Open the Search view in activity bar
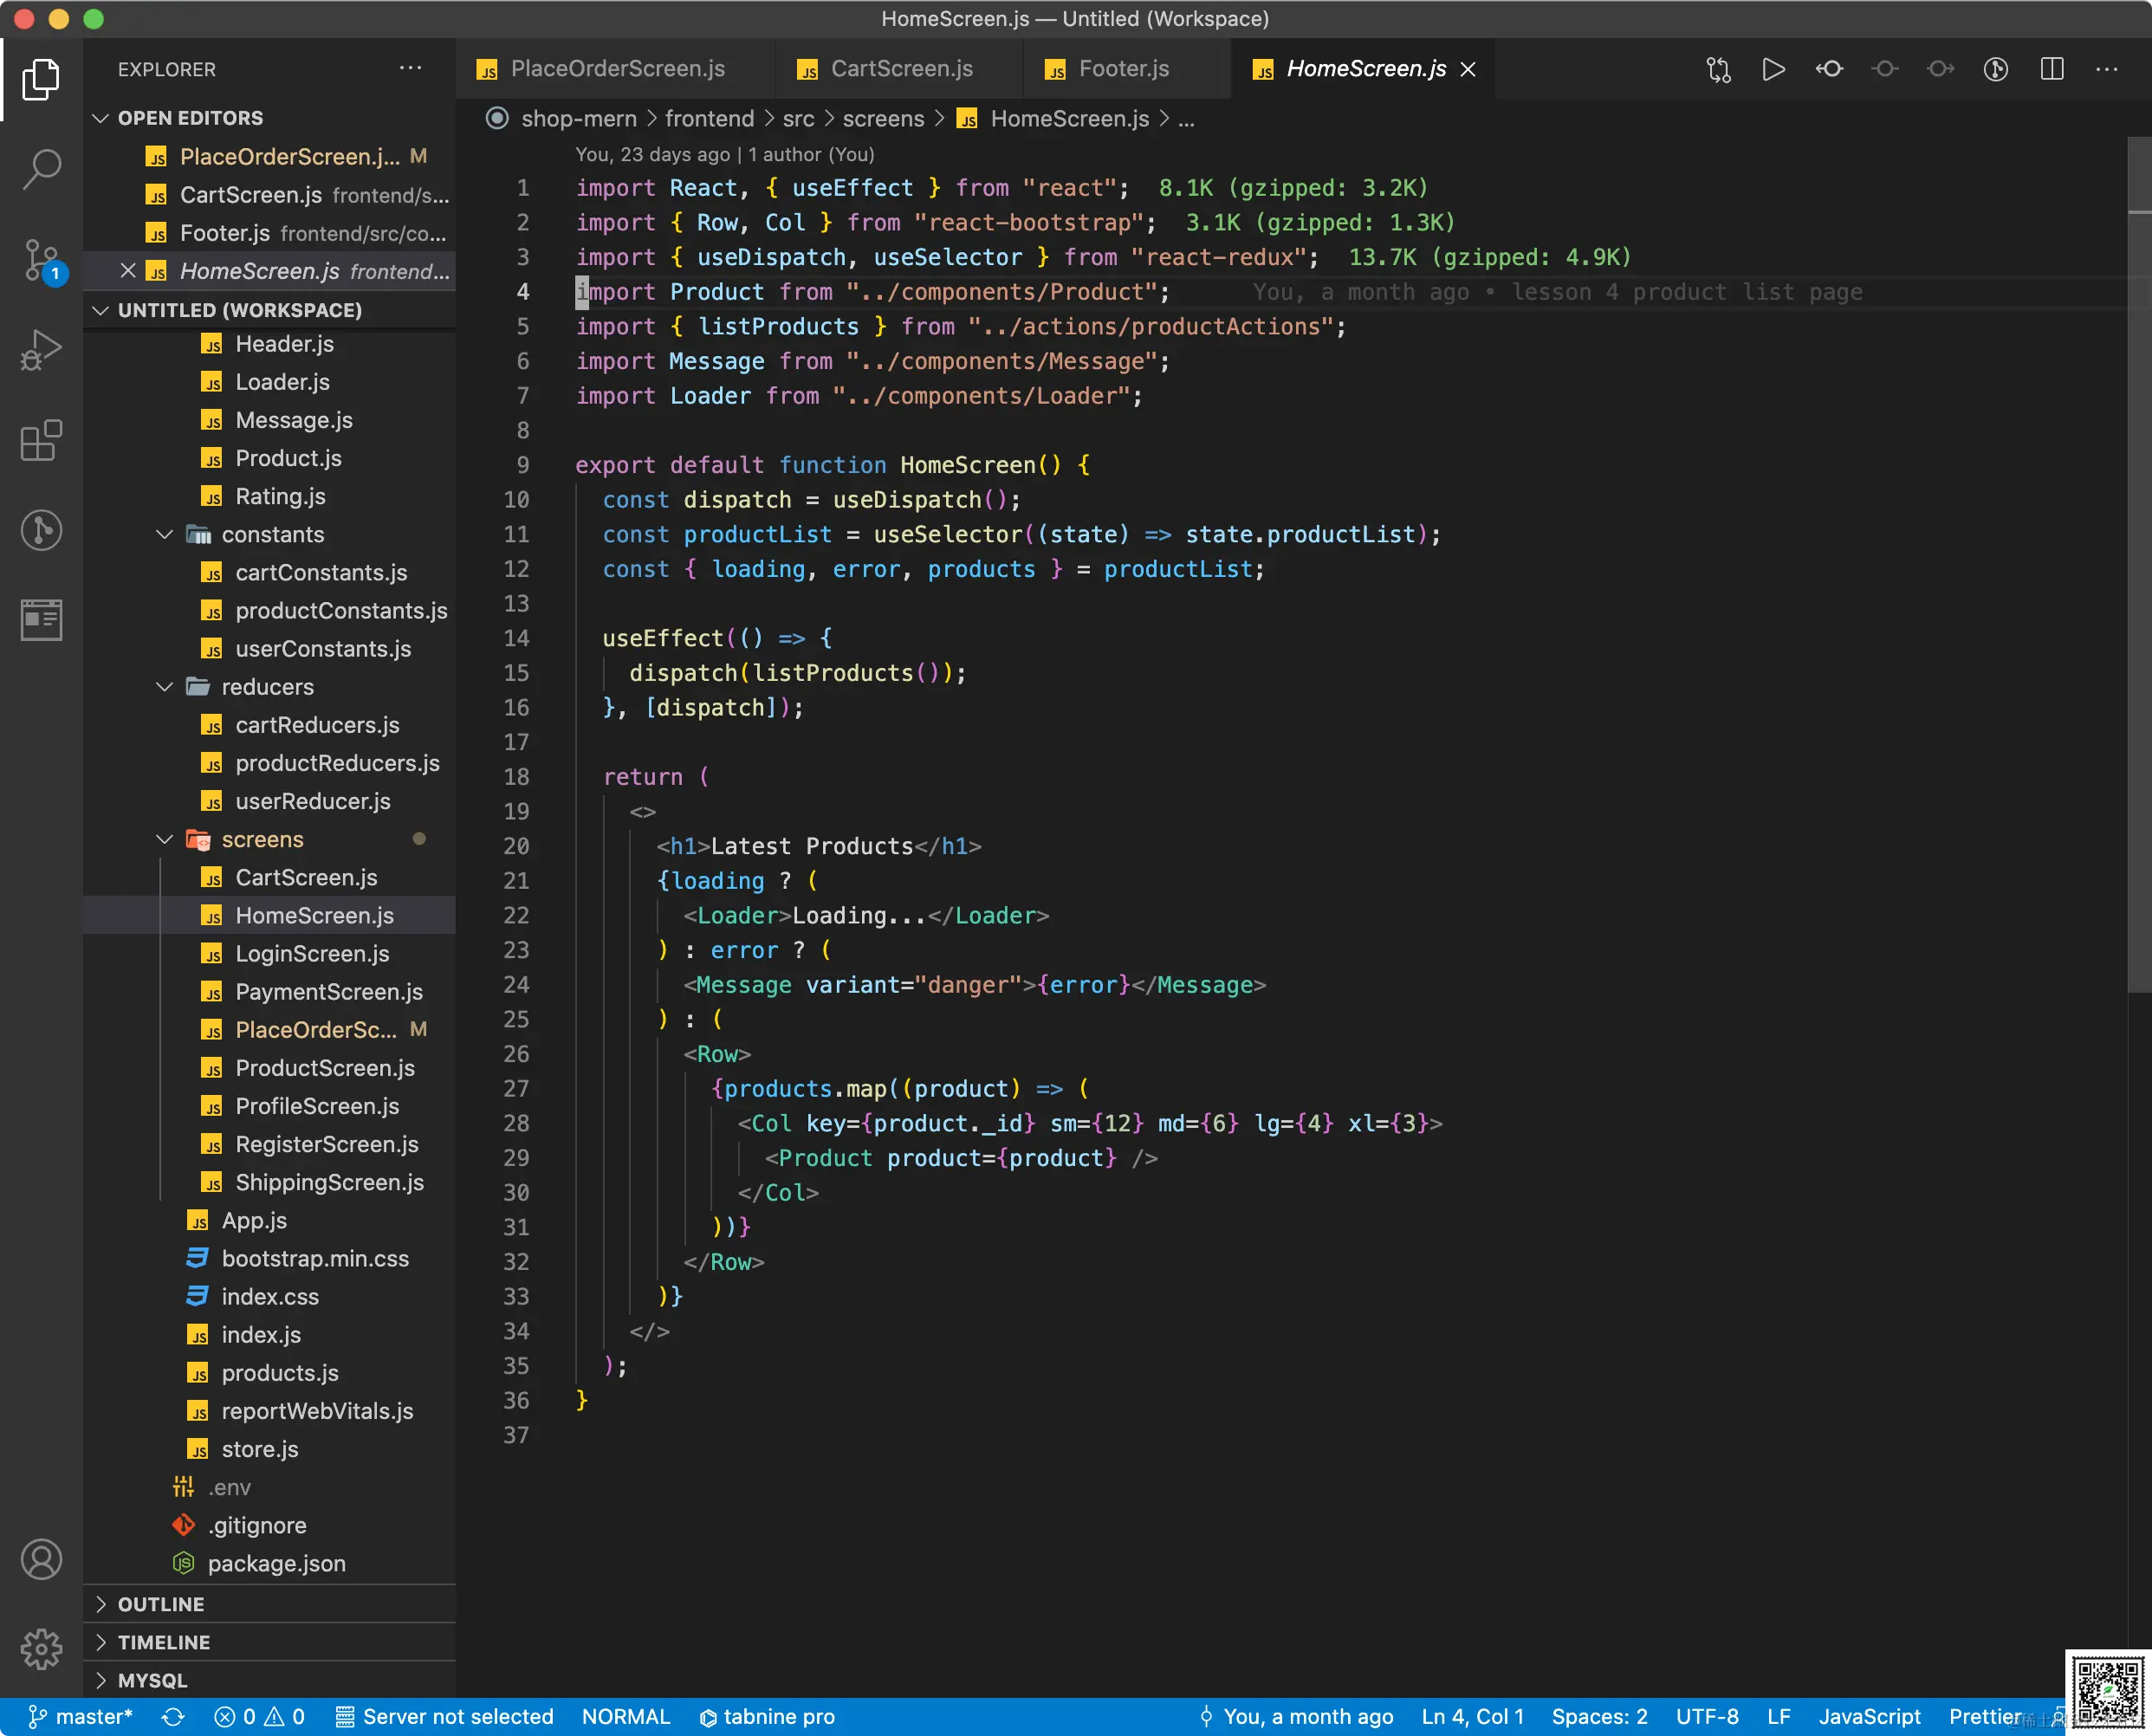 click(x=41, y=169)
